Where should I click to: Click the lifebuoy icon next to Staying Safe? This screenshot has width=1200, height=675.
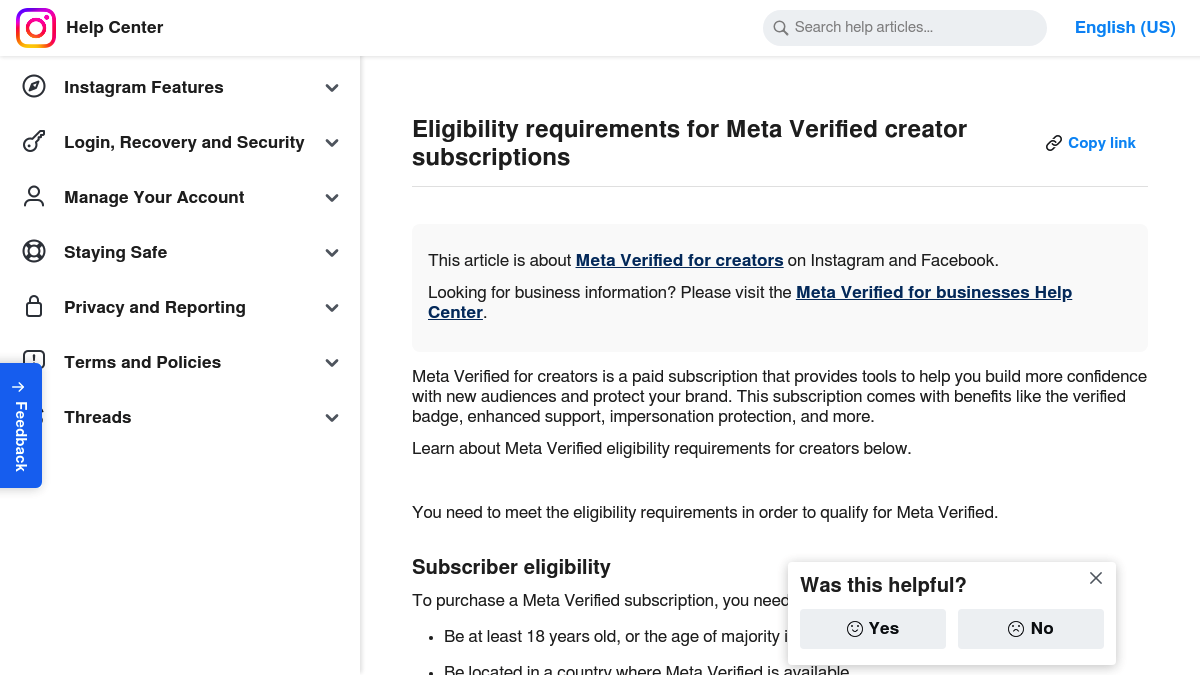[34, 252]
